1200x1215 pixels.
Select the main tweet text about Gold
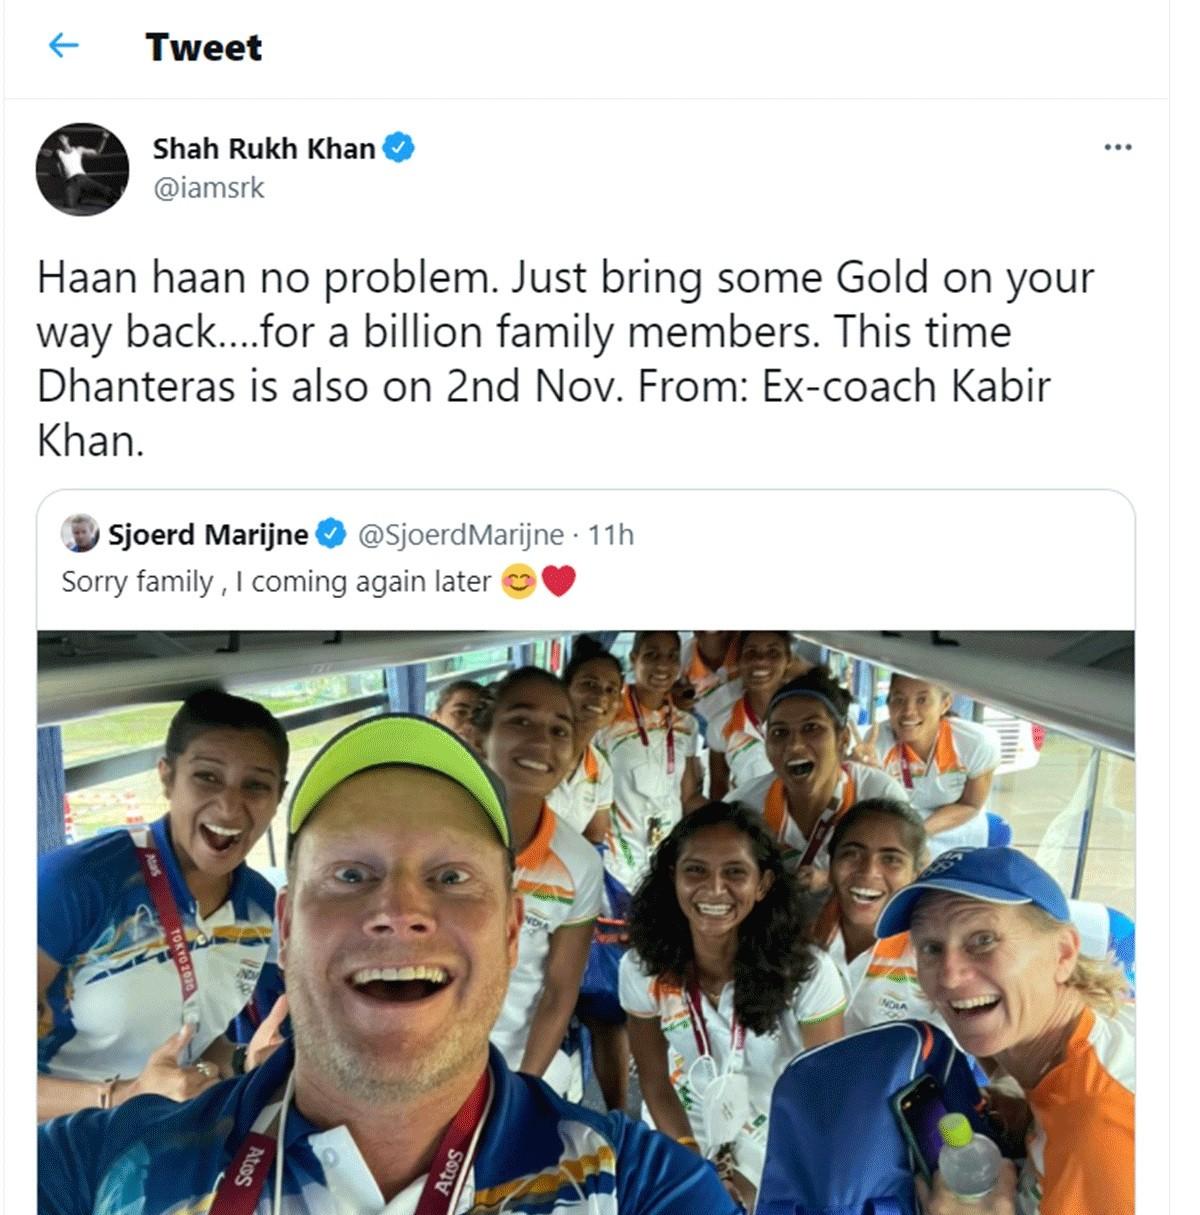point(566,359)
